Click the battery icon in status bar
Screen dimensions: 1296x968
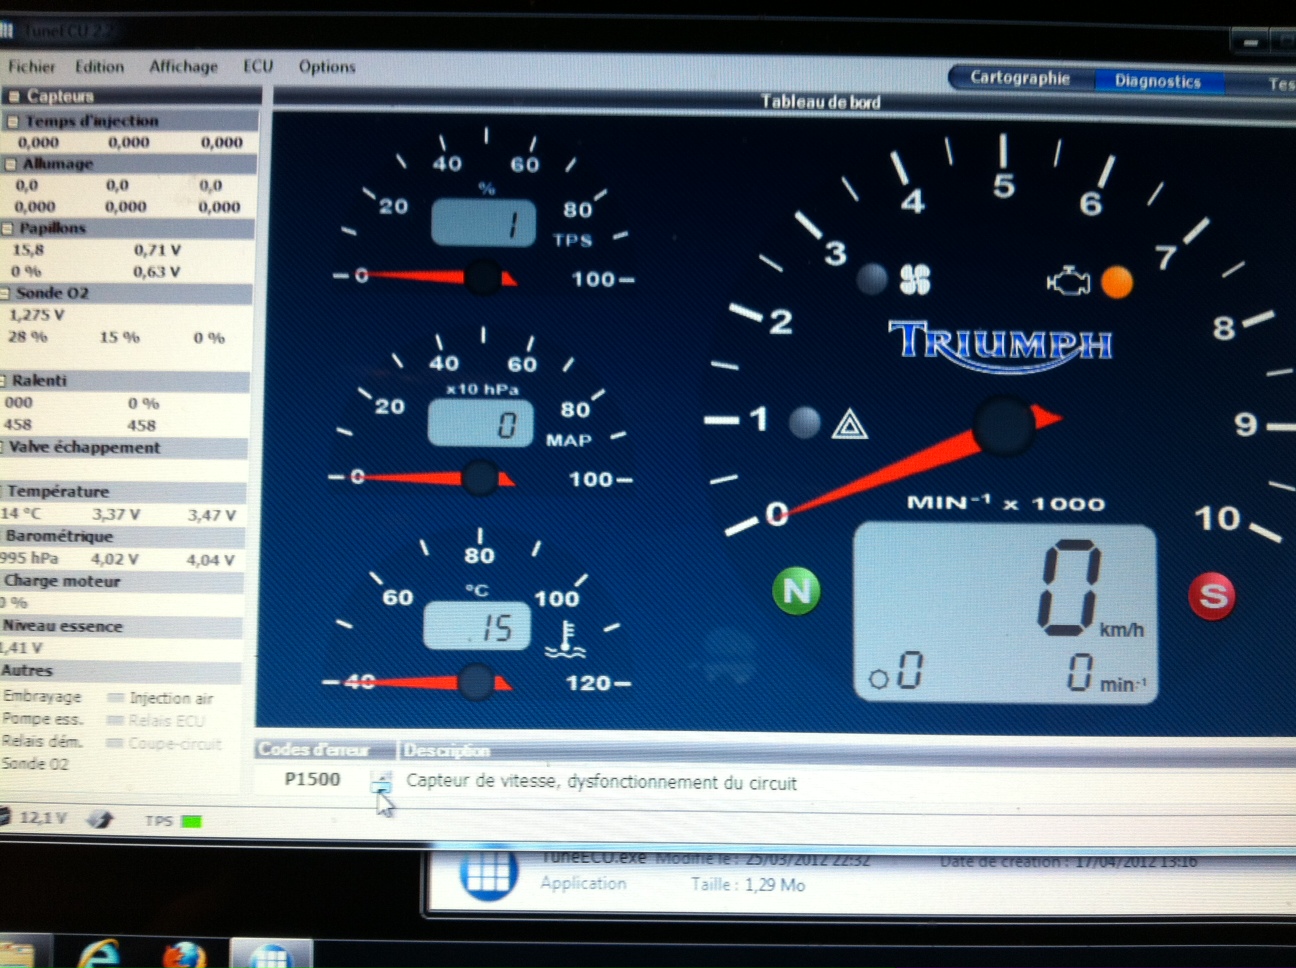[x=4, y=817]
